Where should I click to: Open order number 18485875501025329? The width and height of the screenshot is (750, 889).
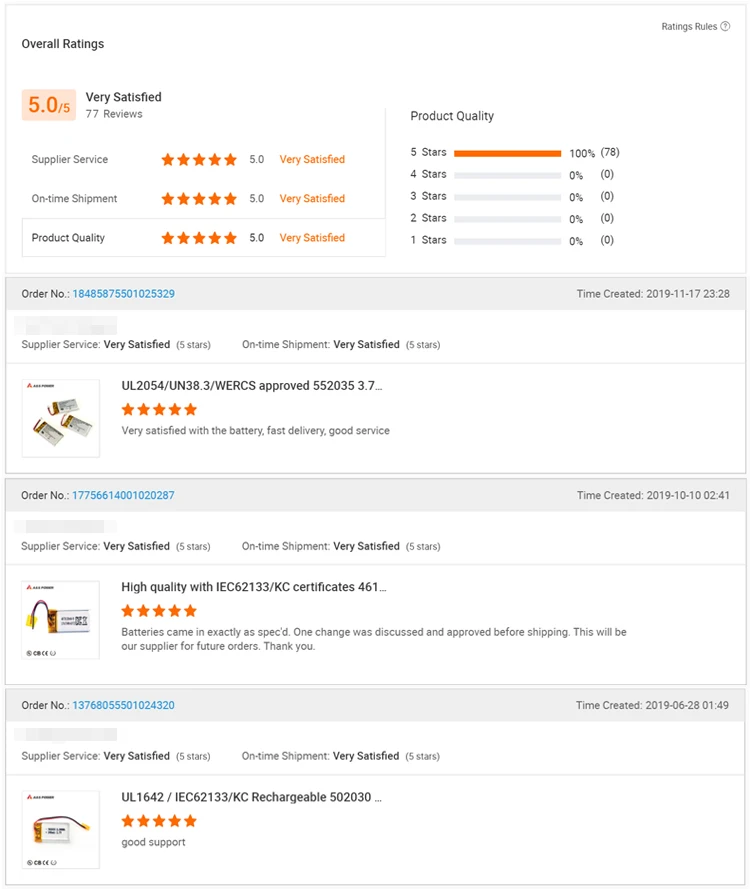tap(123, 294)
